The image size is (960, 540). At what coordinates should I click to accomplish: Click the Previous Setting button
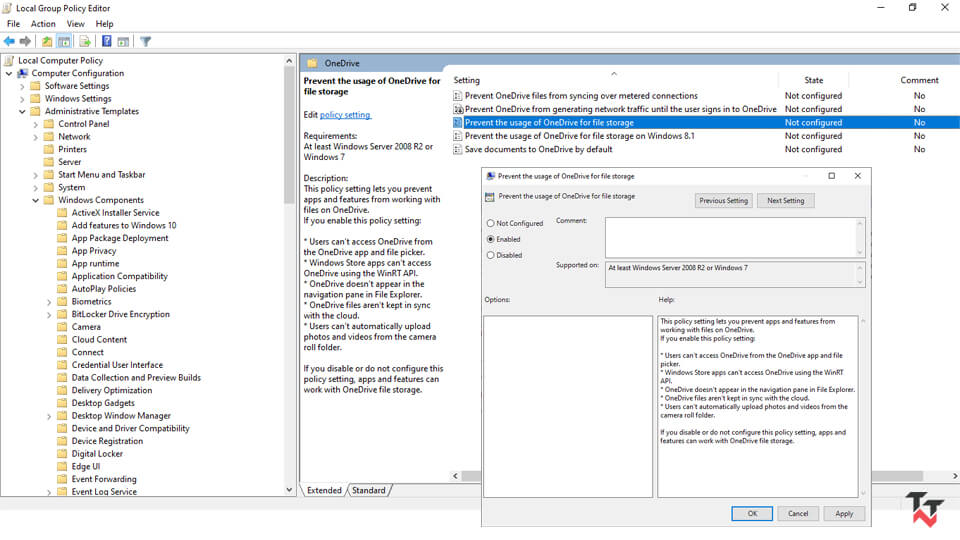(x=724, y=200)
